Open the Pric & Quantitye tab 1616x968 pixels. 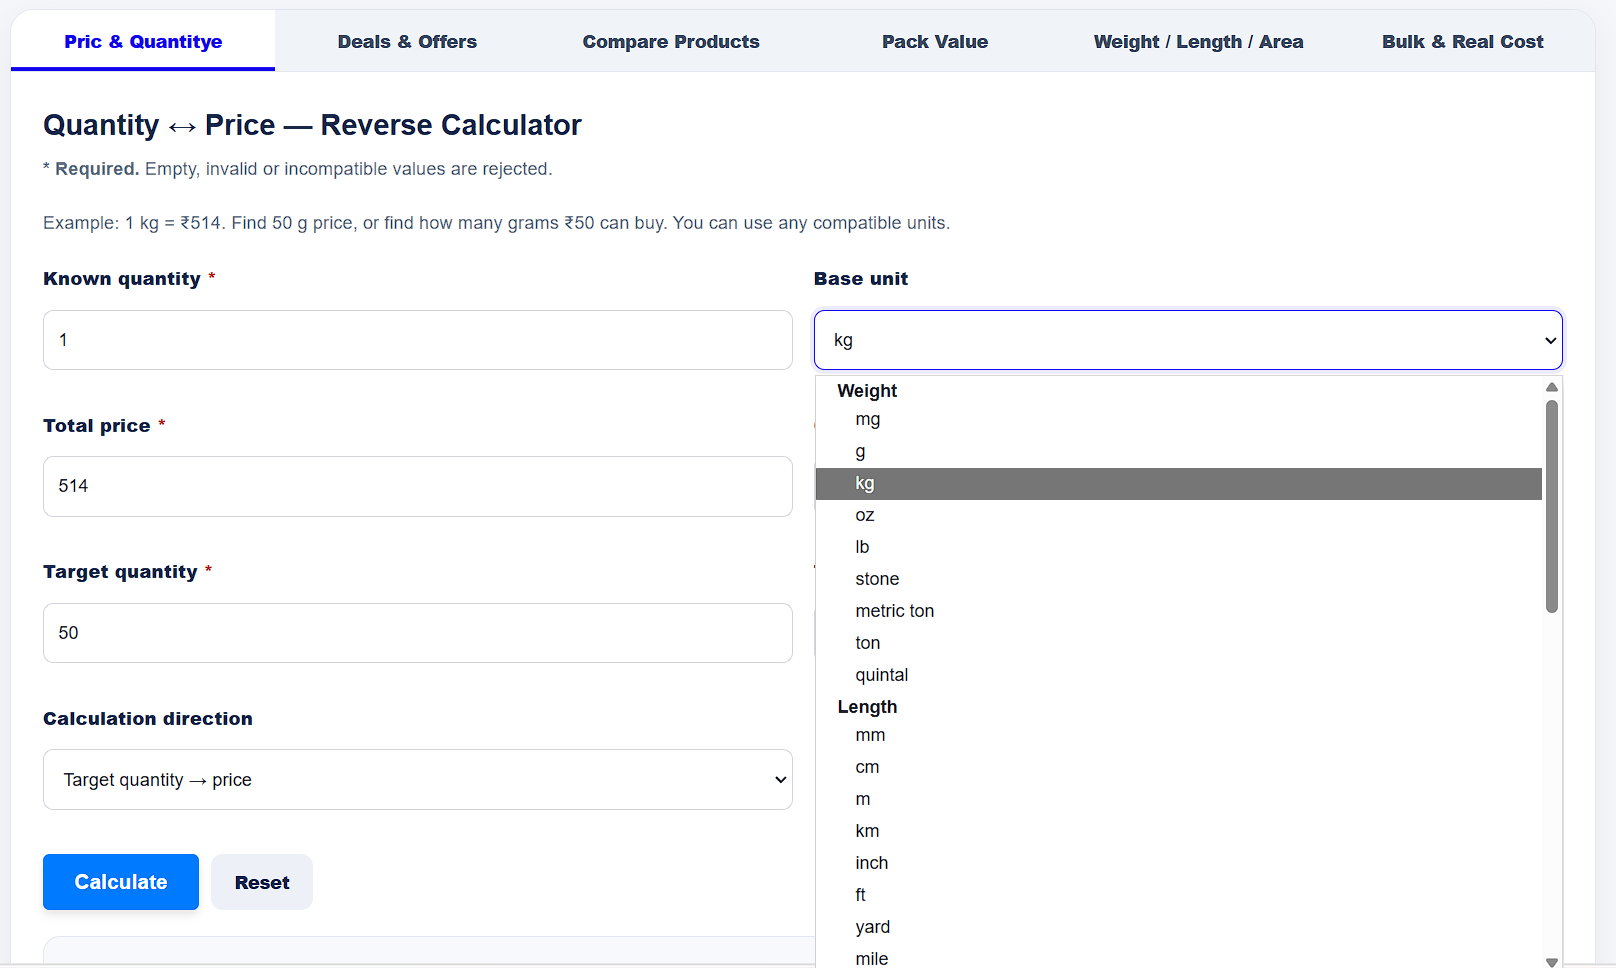(143, 41)
